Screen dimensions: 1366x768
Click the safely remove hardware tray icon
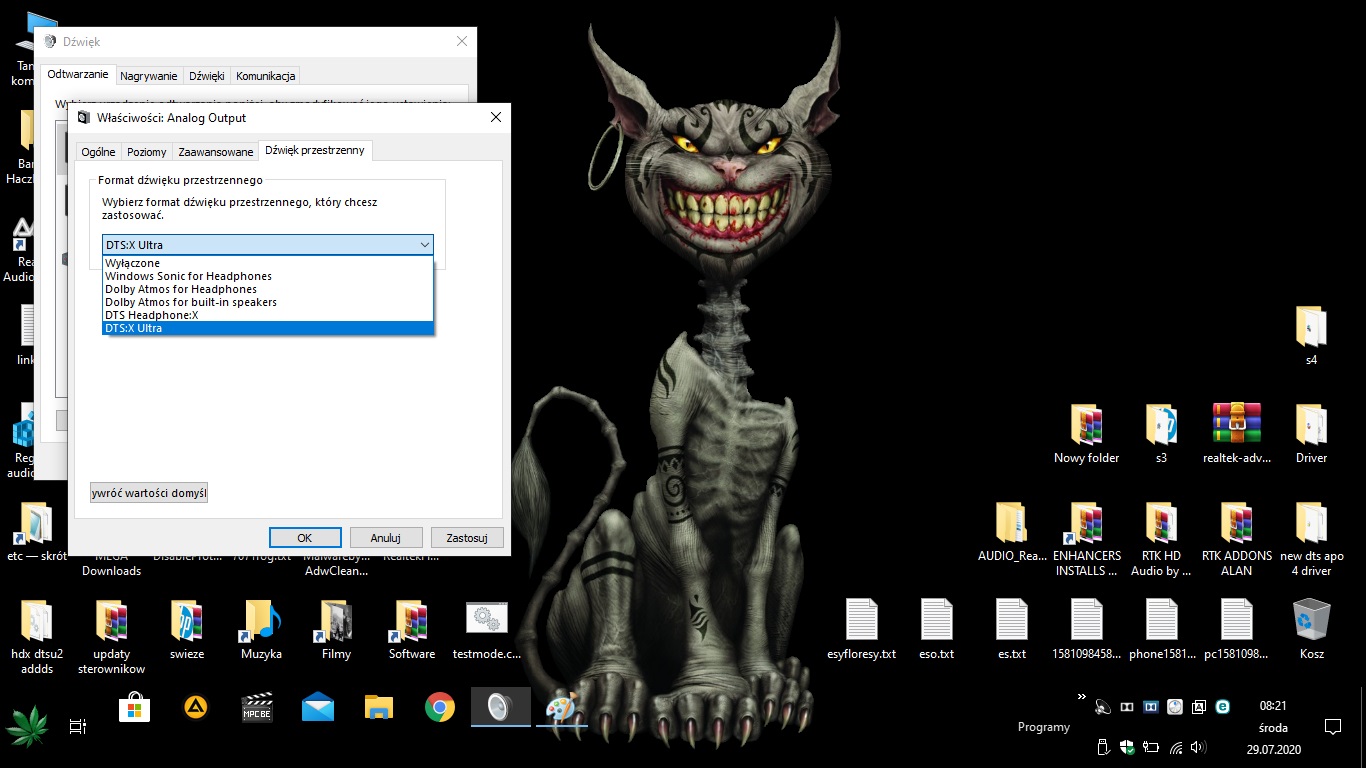pos(1103,747)
